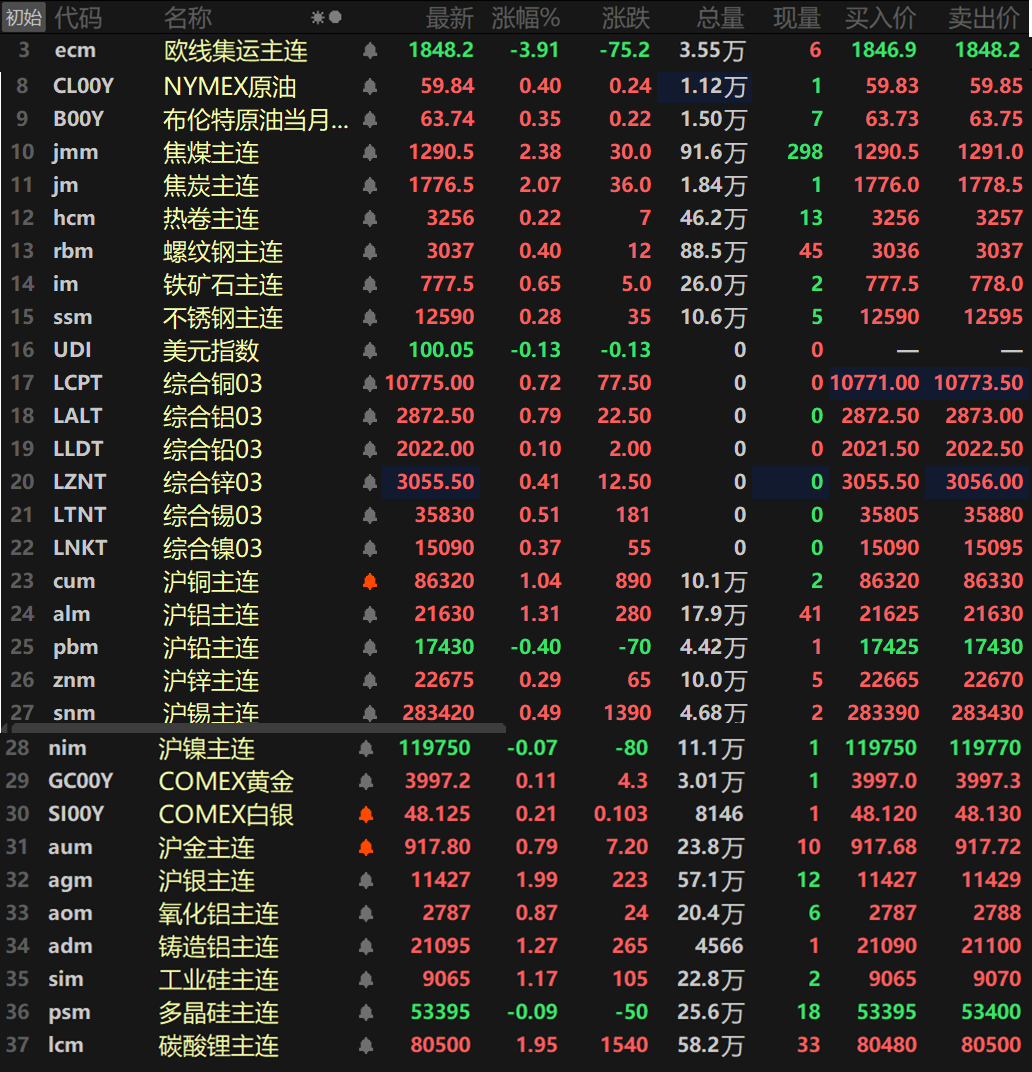The width and height of the screenshot is (1032, 1072).
Task: Select the 初始 tab in the header
Action: click(x=23, y=17)
